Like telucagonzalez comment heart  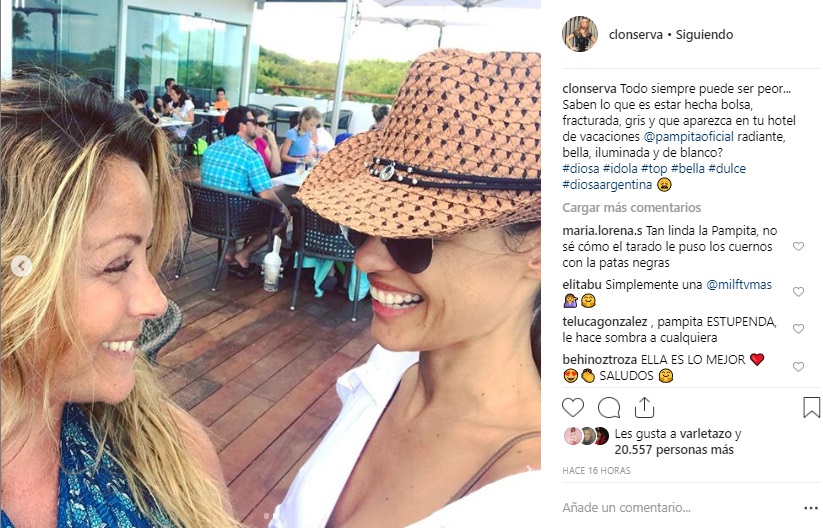[x=798, y=329]
